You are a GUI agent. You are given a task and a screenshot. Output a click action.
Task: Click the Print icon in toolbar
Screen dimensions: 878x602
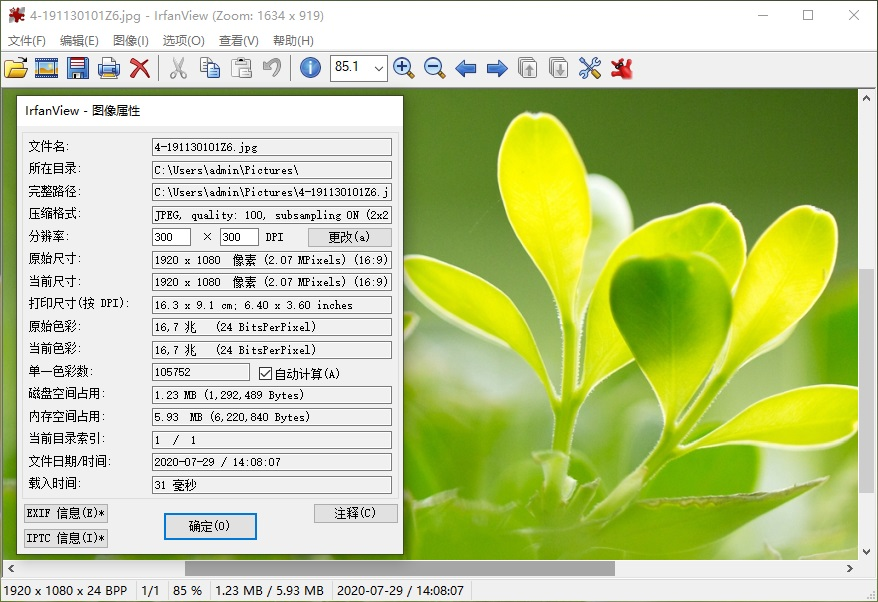coord(109,68)
